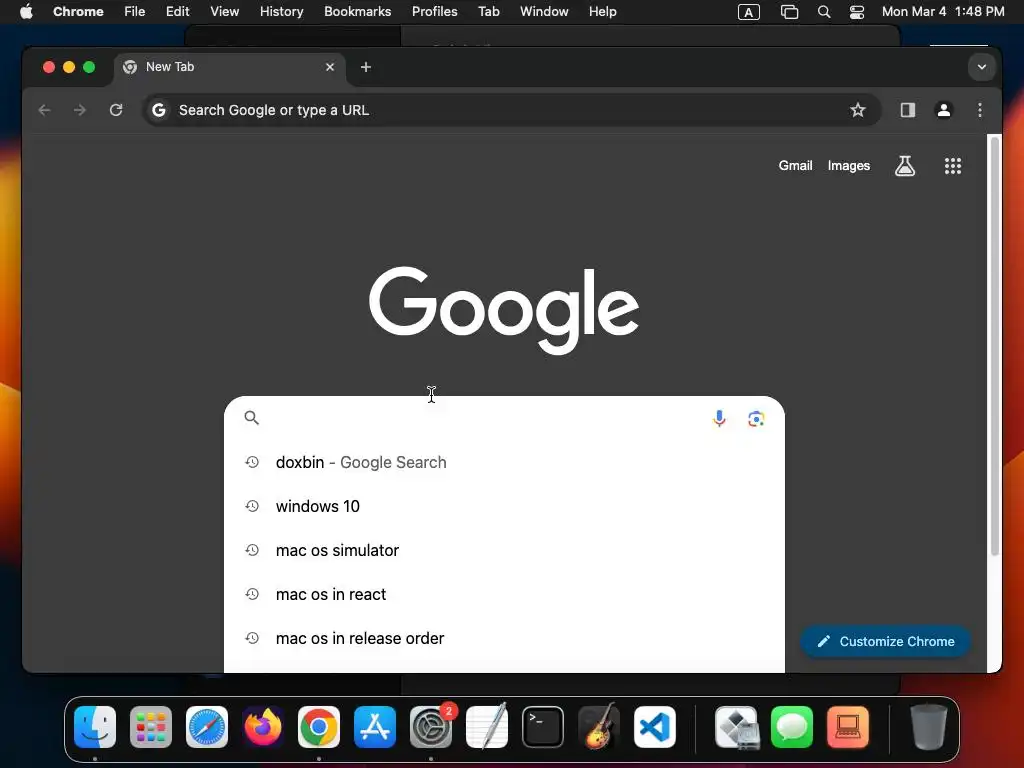Open Search Labs flask icon

pos(904,166)
